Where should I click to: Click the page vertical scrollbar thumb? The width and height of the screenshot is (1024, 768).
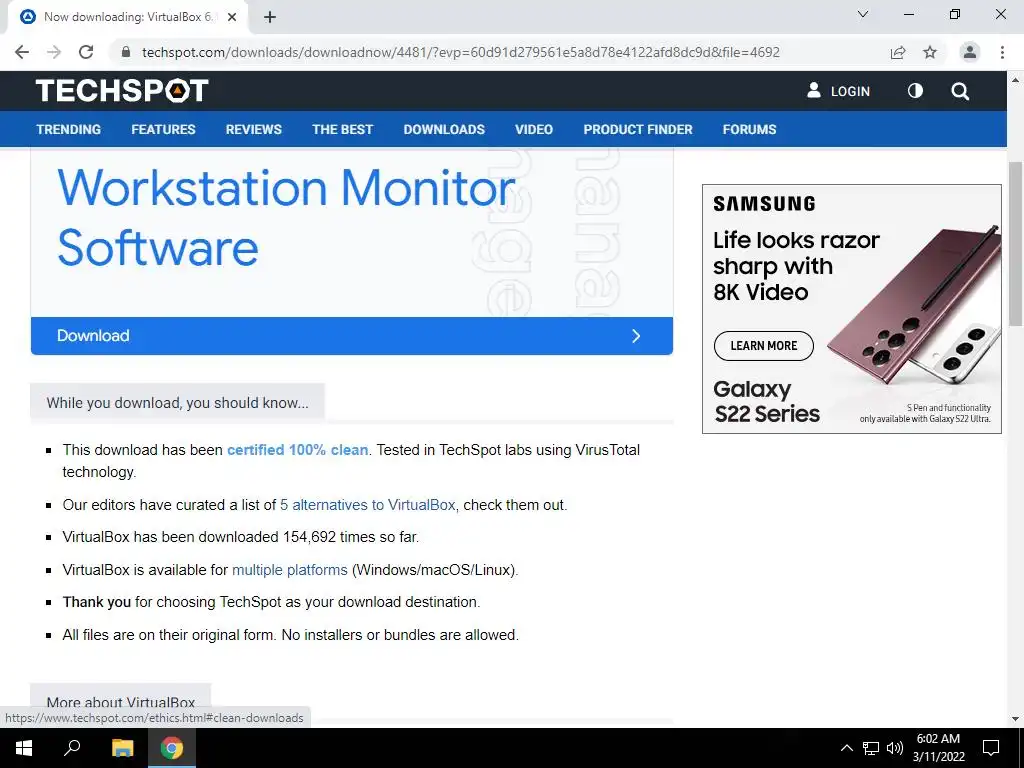(1015, 243)
